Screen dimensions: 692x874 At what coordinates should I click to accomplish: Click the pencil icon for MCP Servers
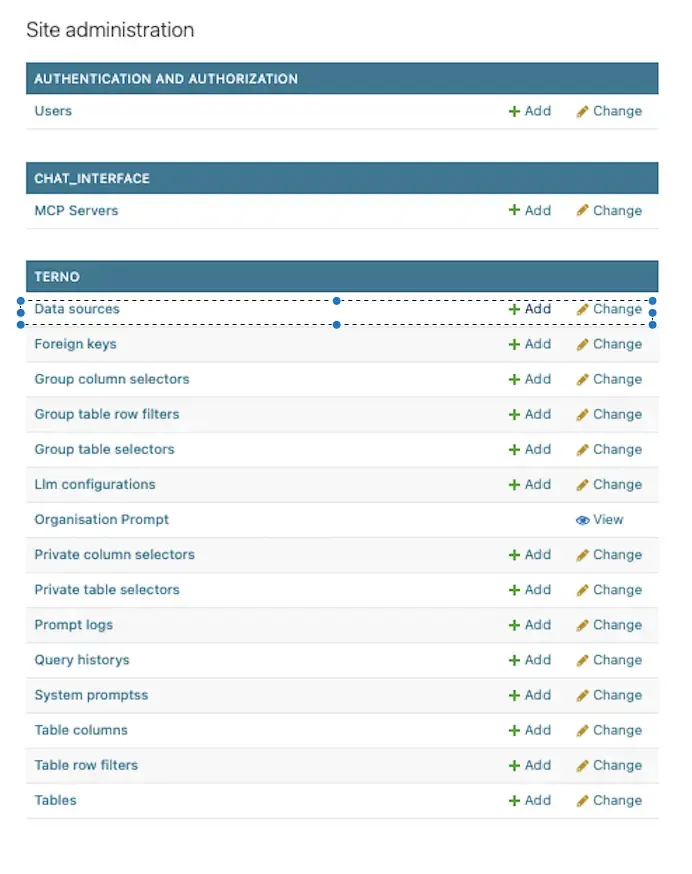point(582,211)
